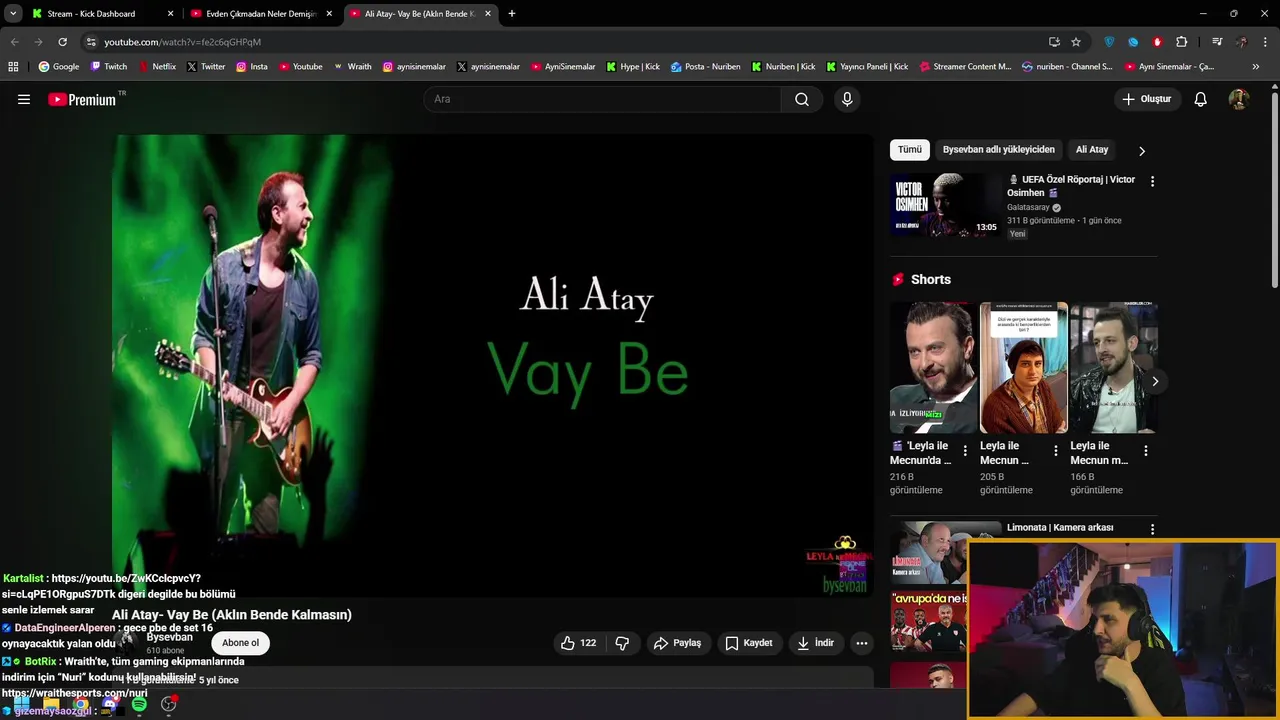Open the nuriben - Channel S... bookmark
The width and height of the screenshot is (1280, 720).
pos(1067,67)
